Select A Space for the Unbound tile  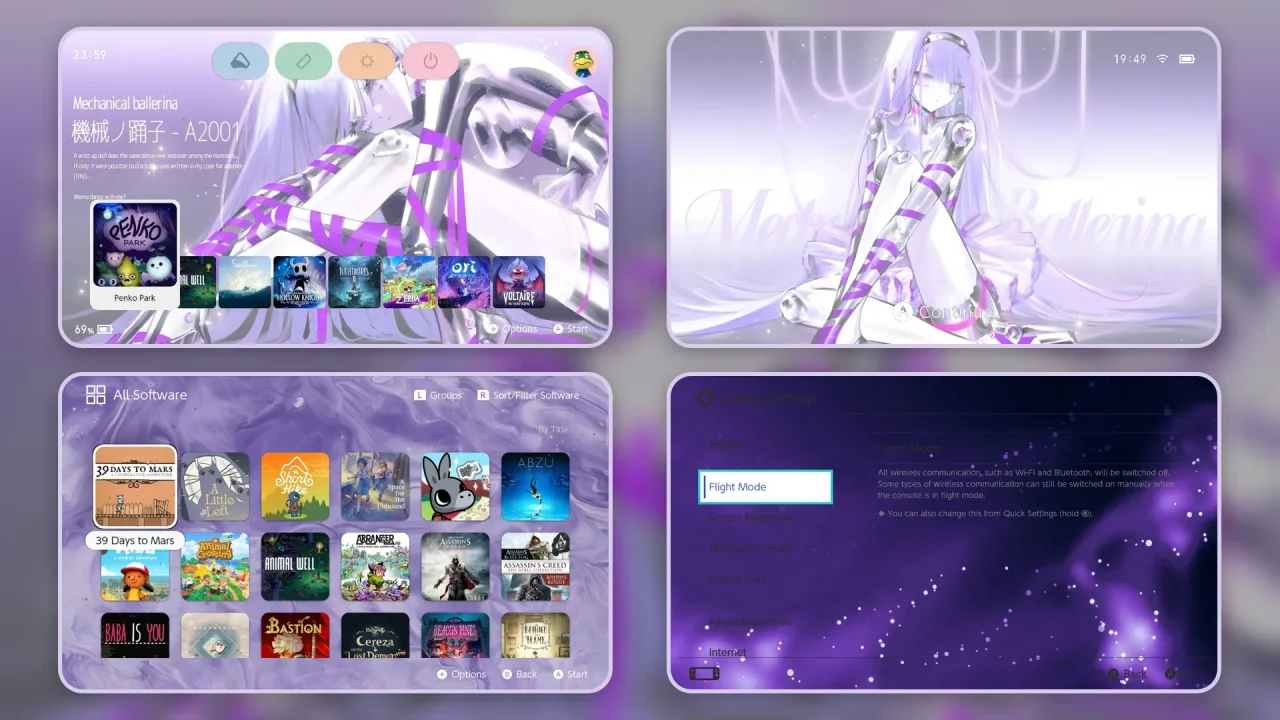[x=375, y=487]
